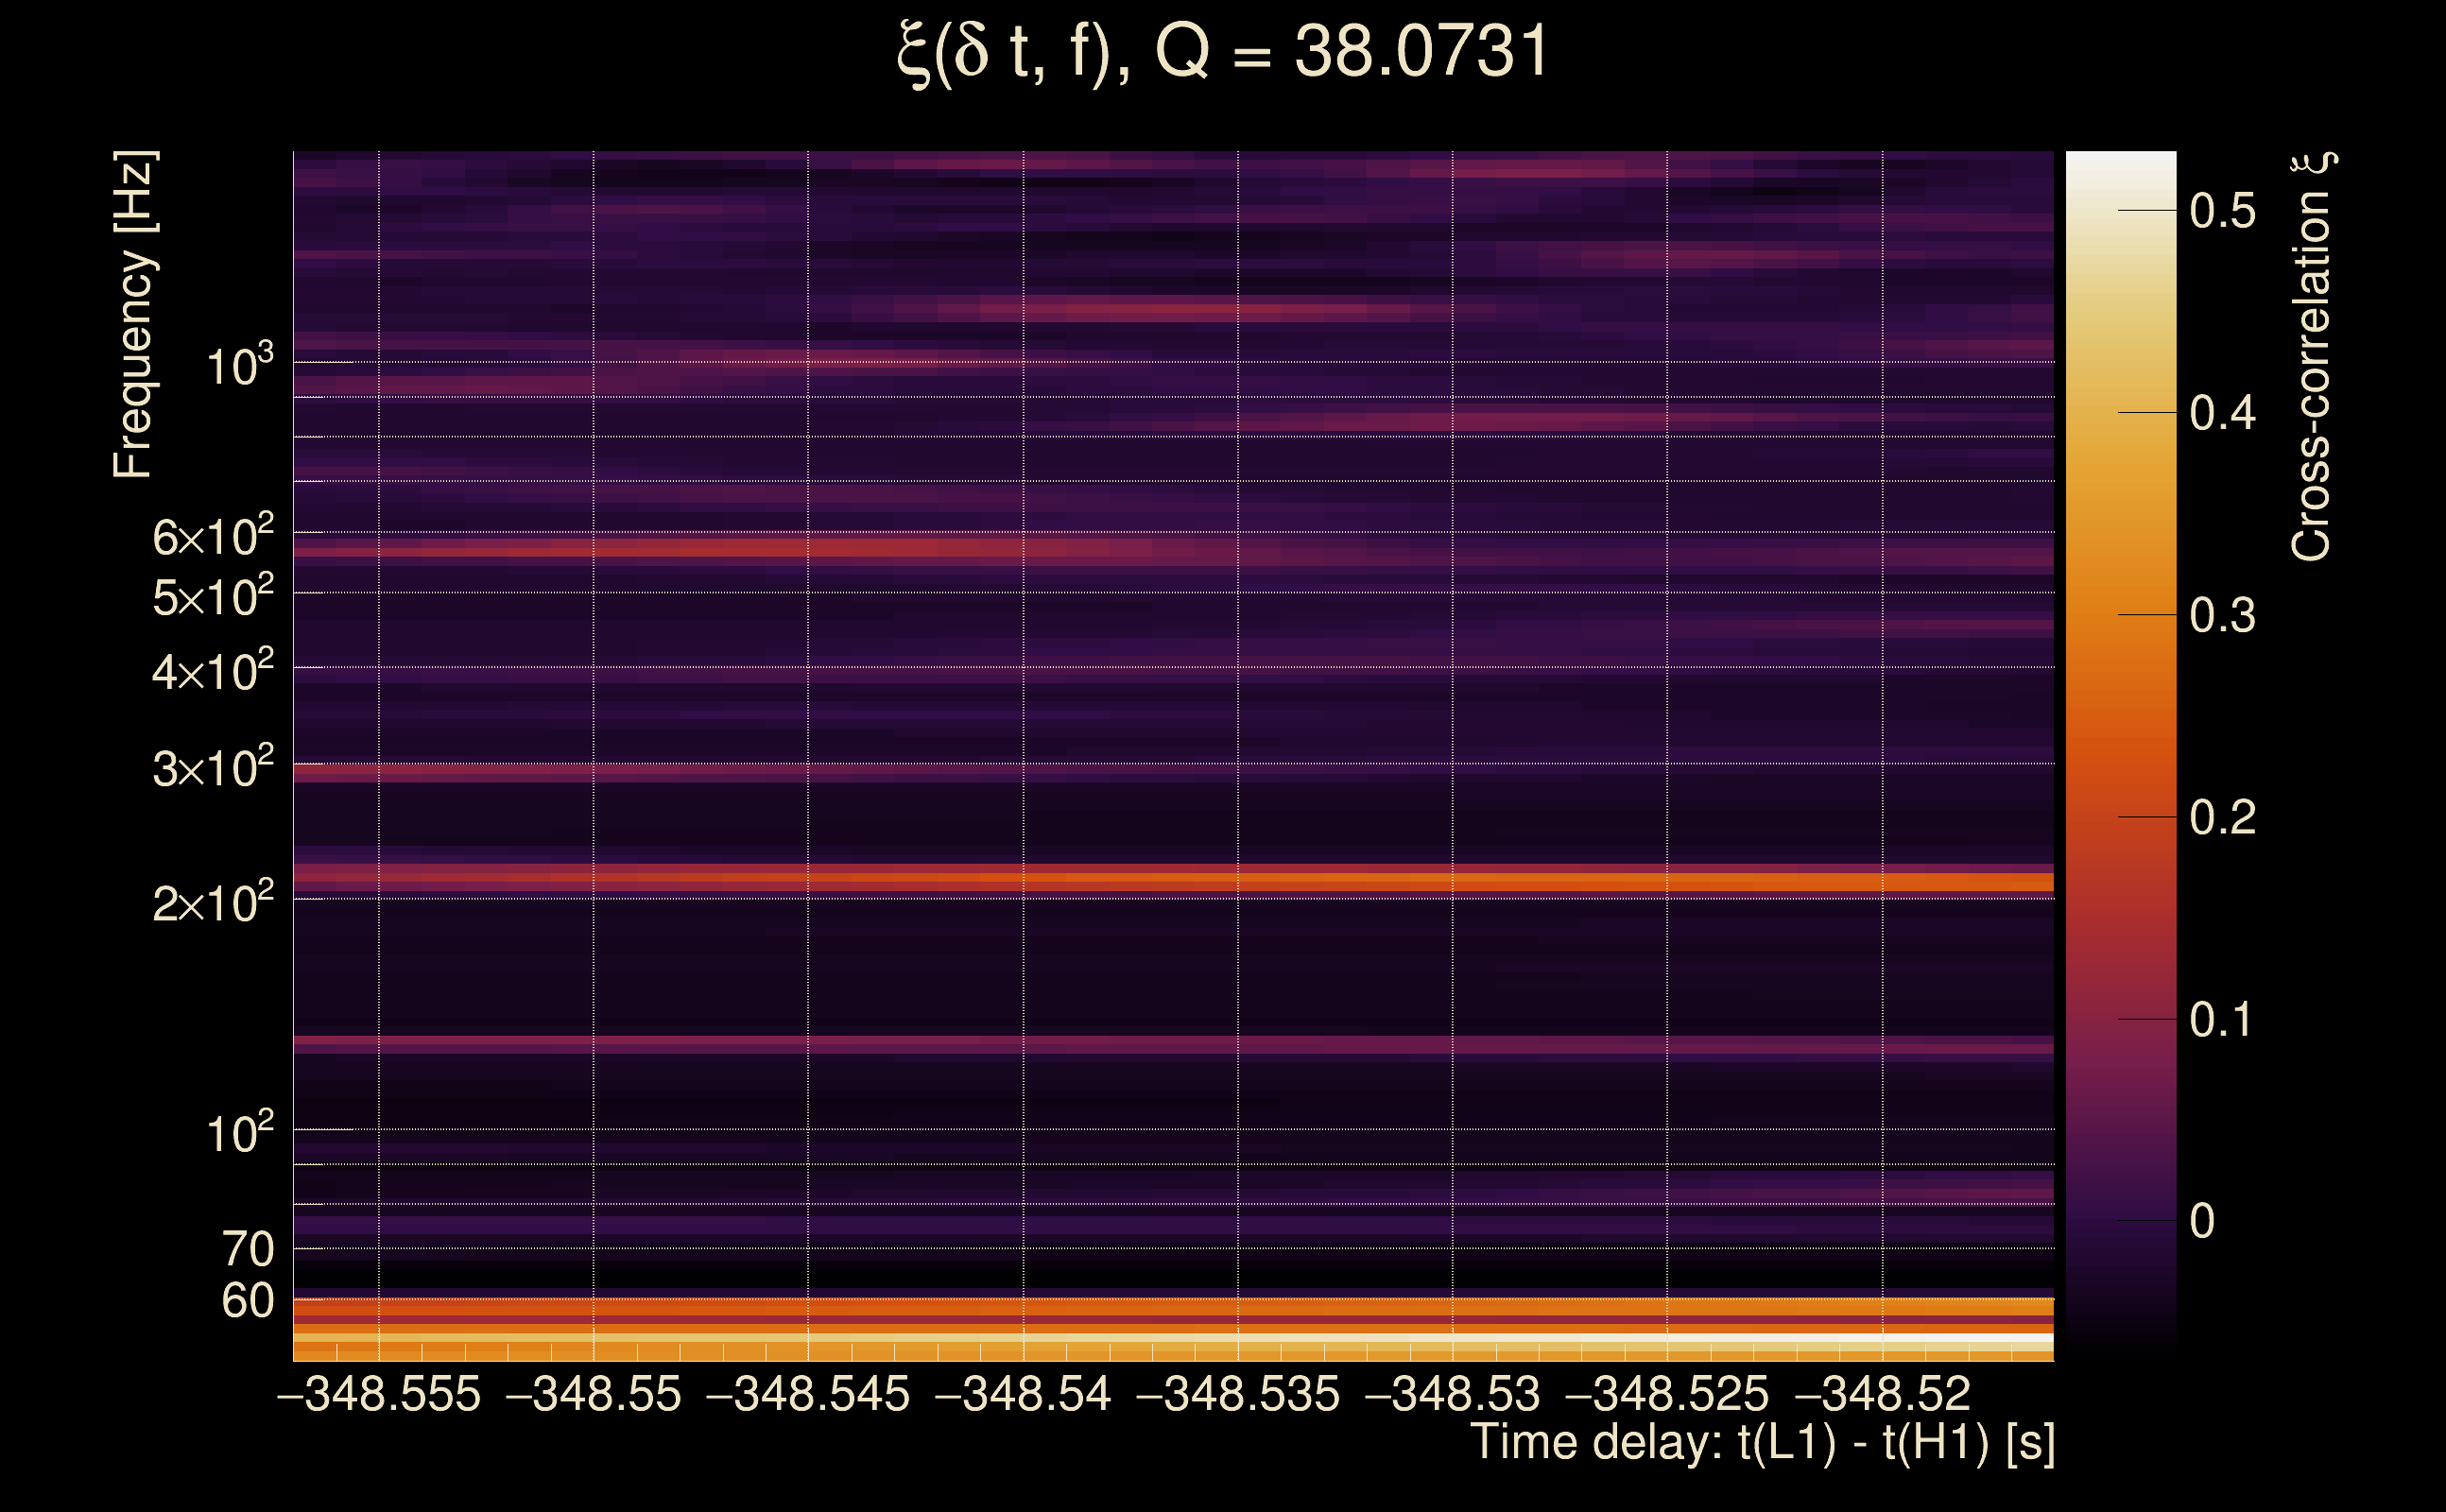Click the 0.5 tick label on the colorbar
Screen dimensions: 2446x1512
point(2222,211)
